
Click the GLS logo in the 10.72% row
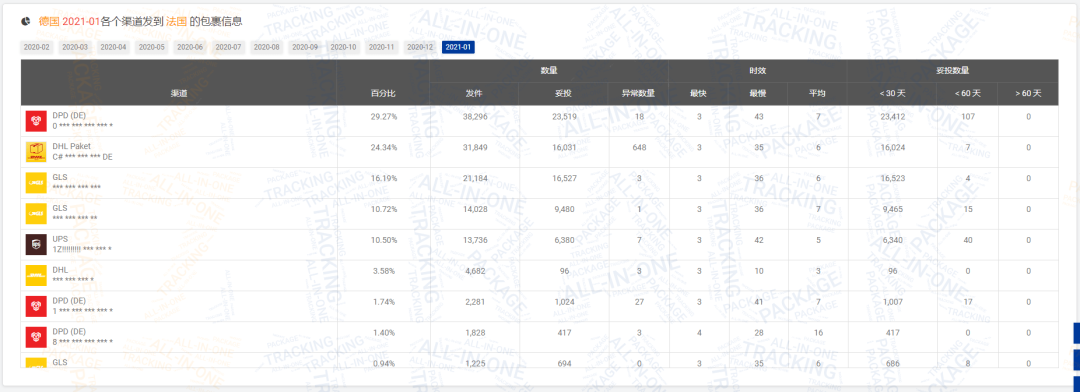[36, 214]
